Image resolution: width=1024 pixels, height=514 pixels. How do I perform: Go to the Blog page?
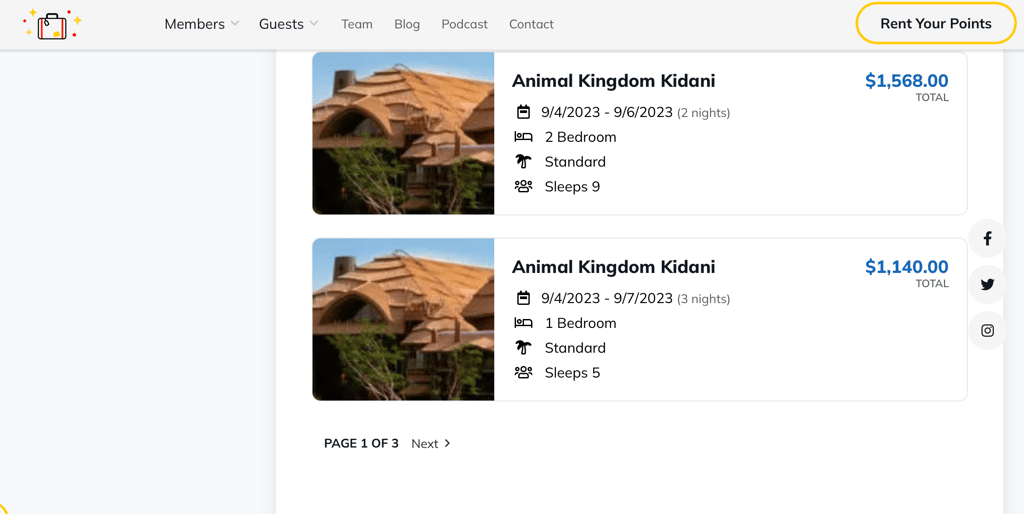point(407,24)
